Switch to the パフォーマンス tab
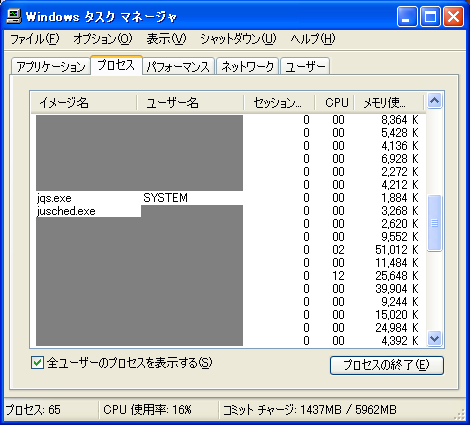 [178, 67]
